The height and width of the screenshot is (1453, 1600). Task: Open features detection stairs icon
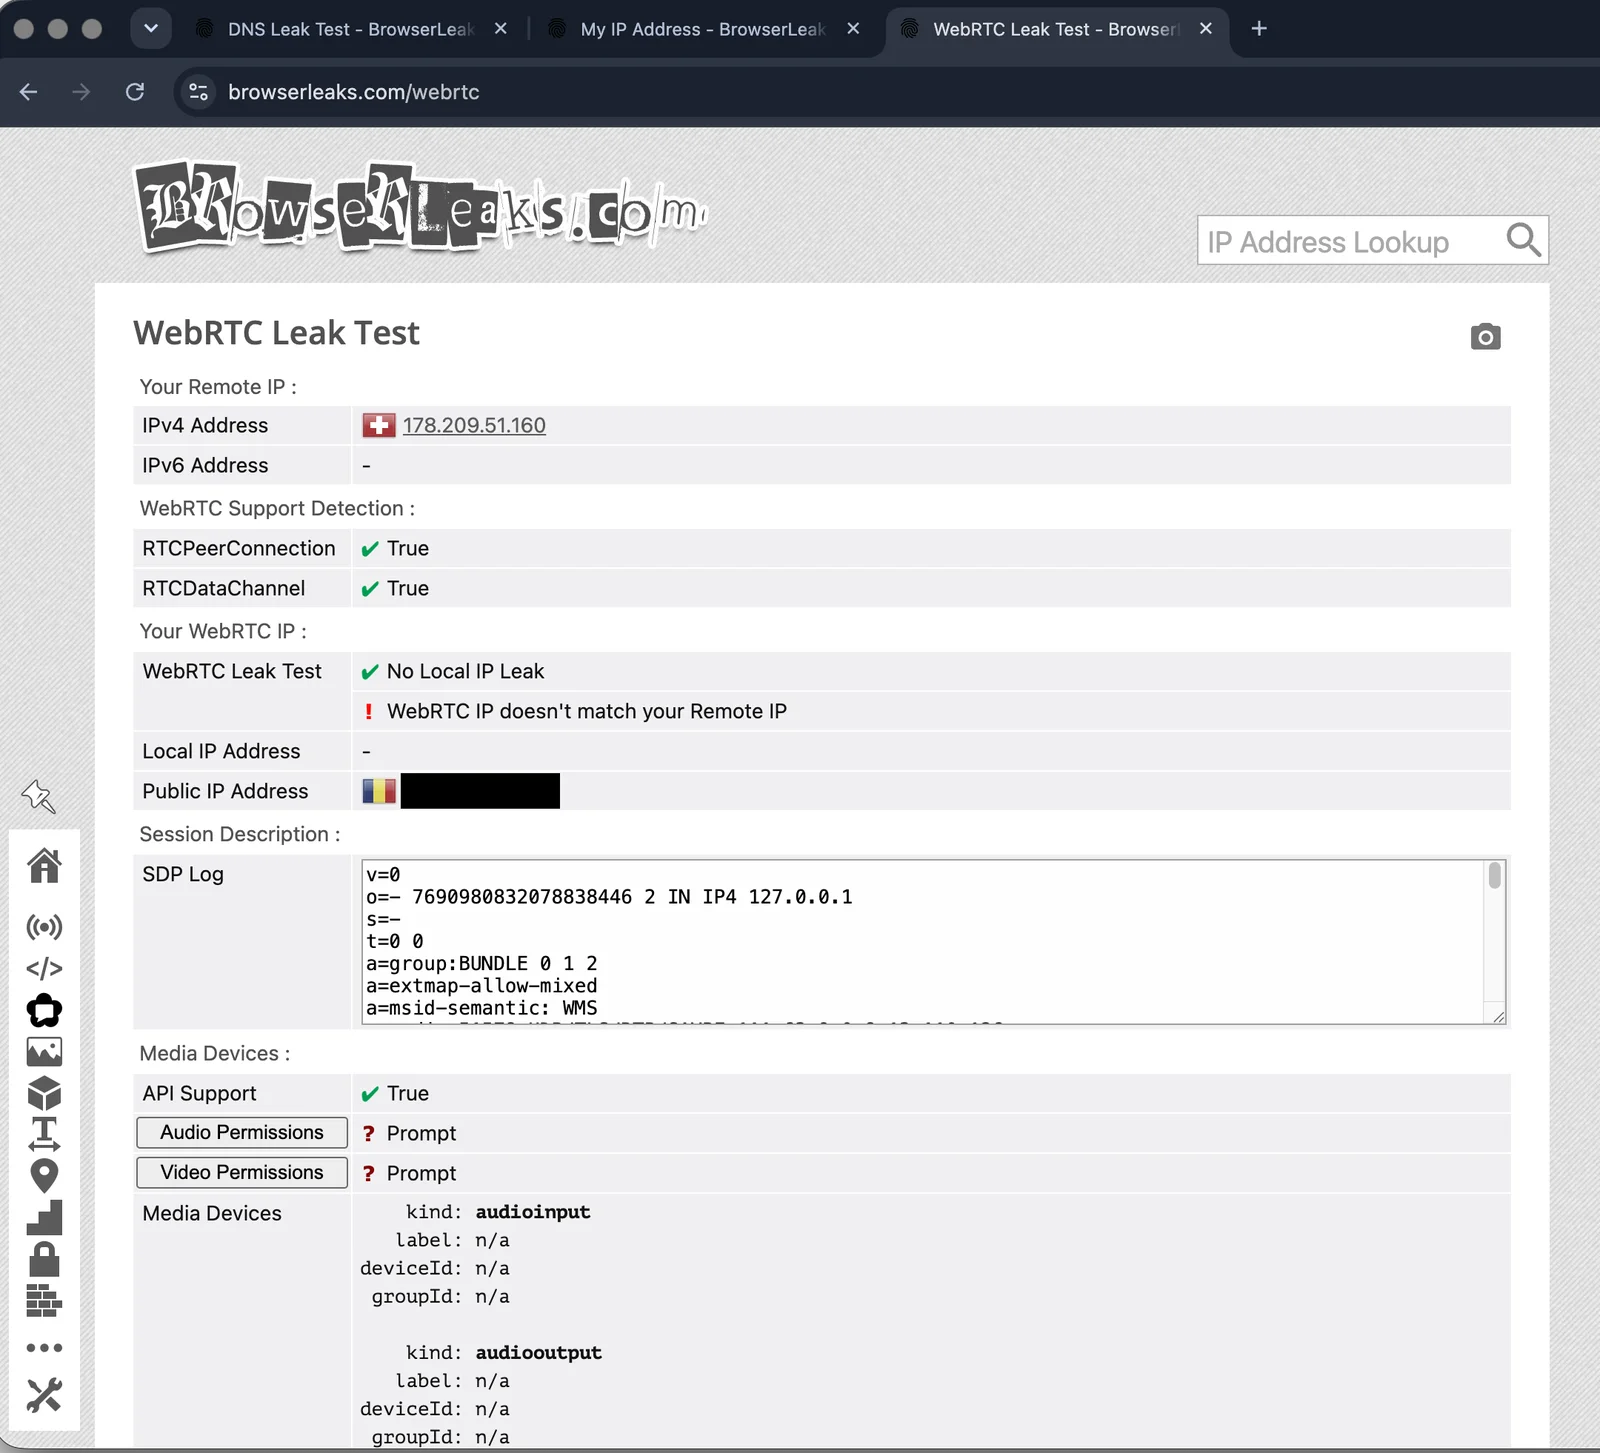coord(44,1217)
